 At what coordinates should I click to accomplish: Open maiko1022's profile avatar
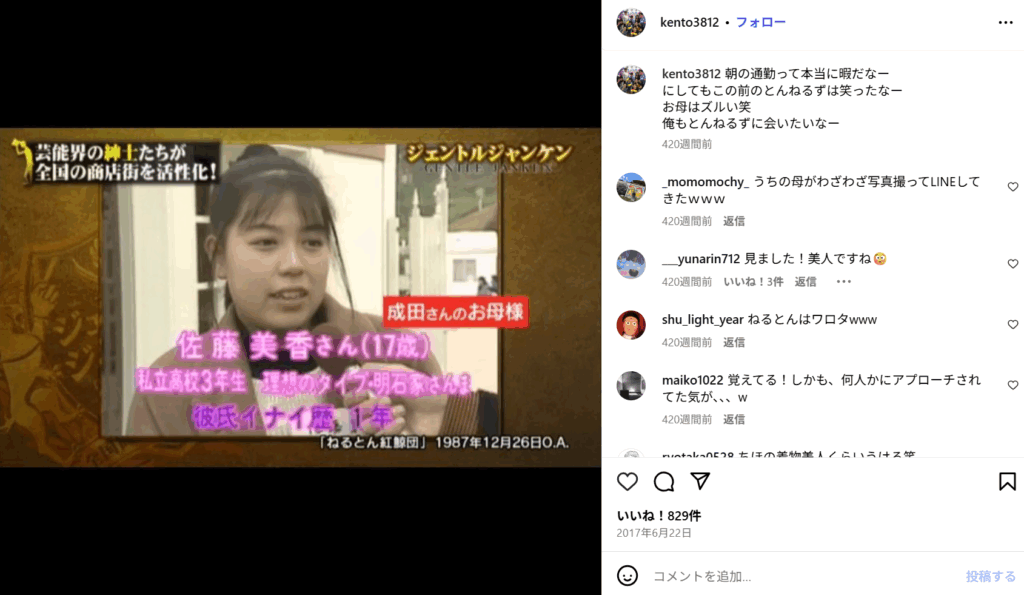[631, 386]
